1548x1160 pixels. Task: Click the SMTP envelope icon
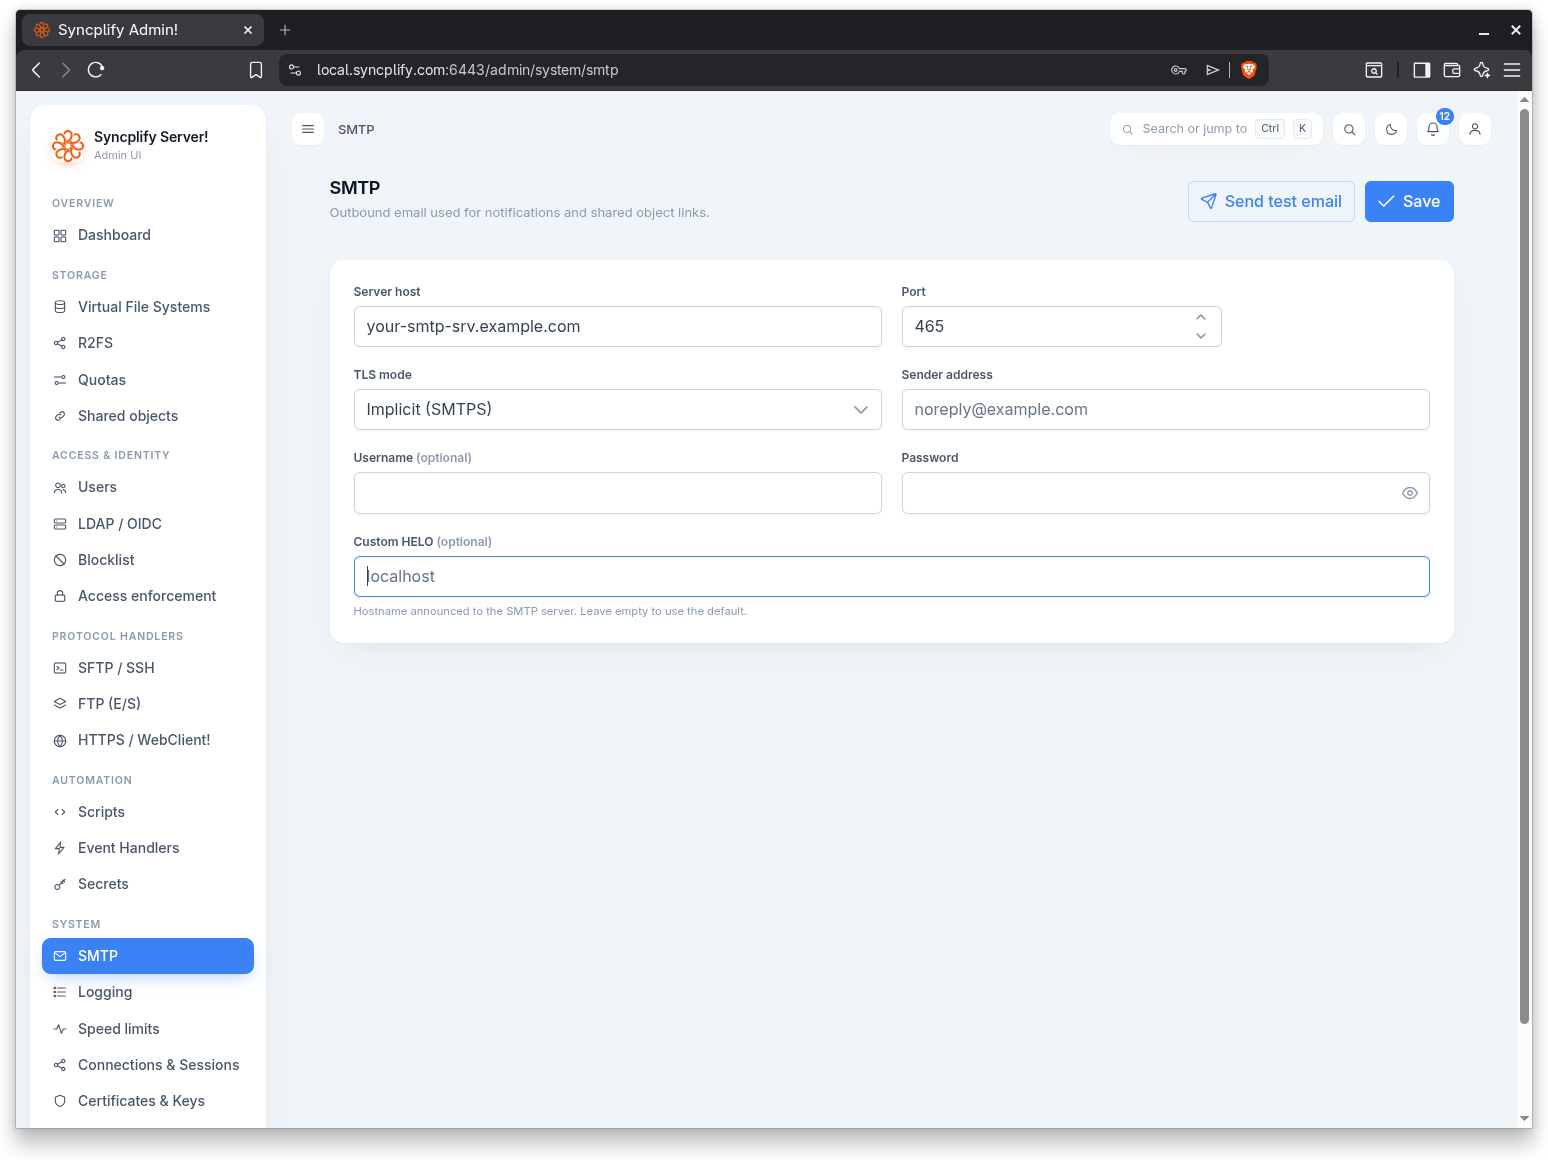[x=60, y=956]
